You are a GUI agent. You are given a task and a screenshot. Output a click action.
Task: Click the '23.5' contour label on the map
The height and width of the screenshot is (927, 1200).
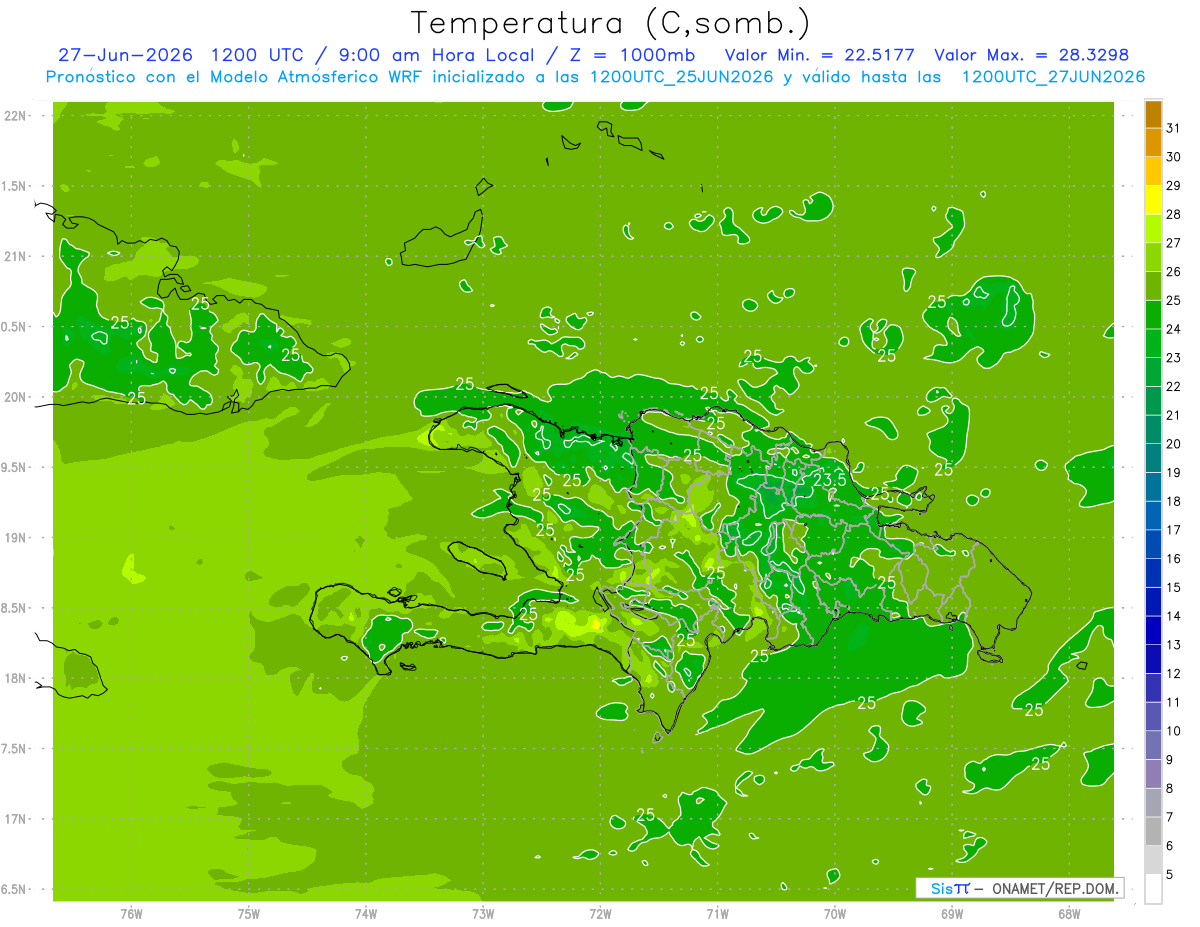829,479
